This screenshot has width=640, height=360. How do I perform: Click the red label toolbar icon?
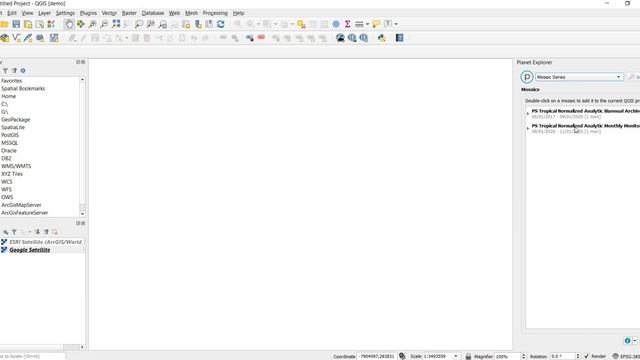point(261,38)
